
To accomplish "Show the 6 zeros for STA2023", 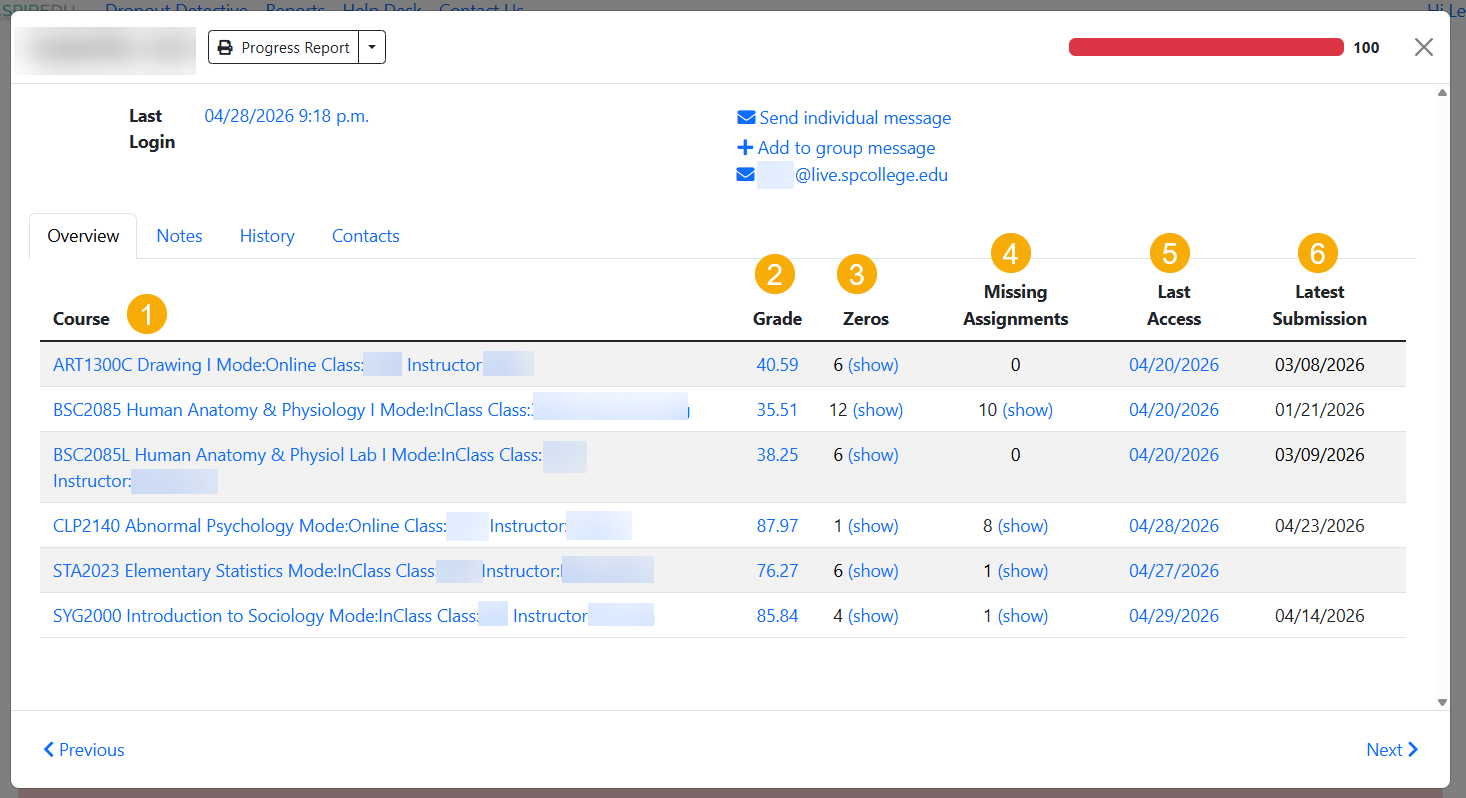I will pos(873,571).
